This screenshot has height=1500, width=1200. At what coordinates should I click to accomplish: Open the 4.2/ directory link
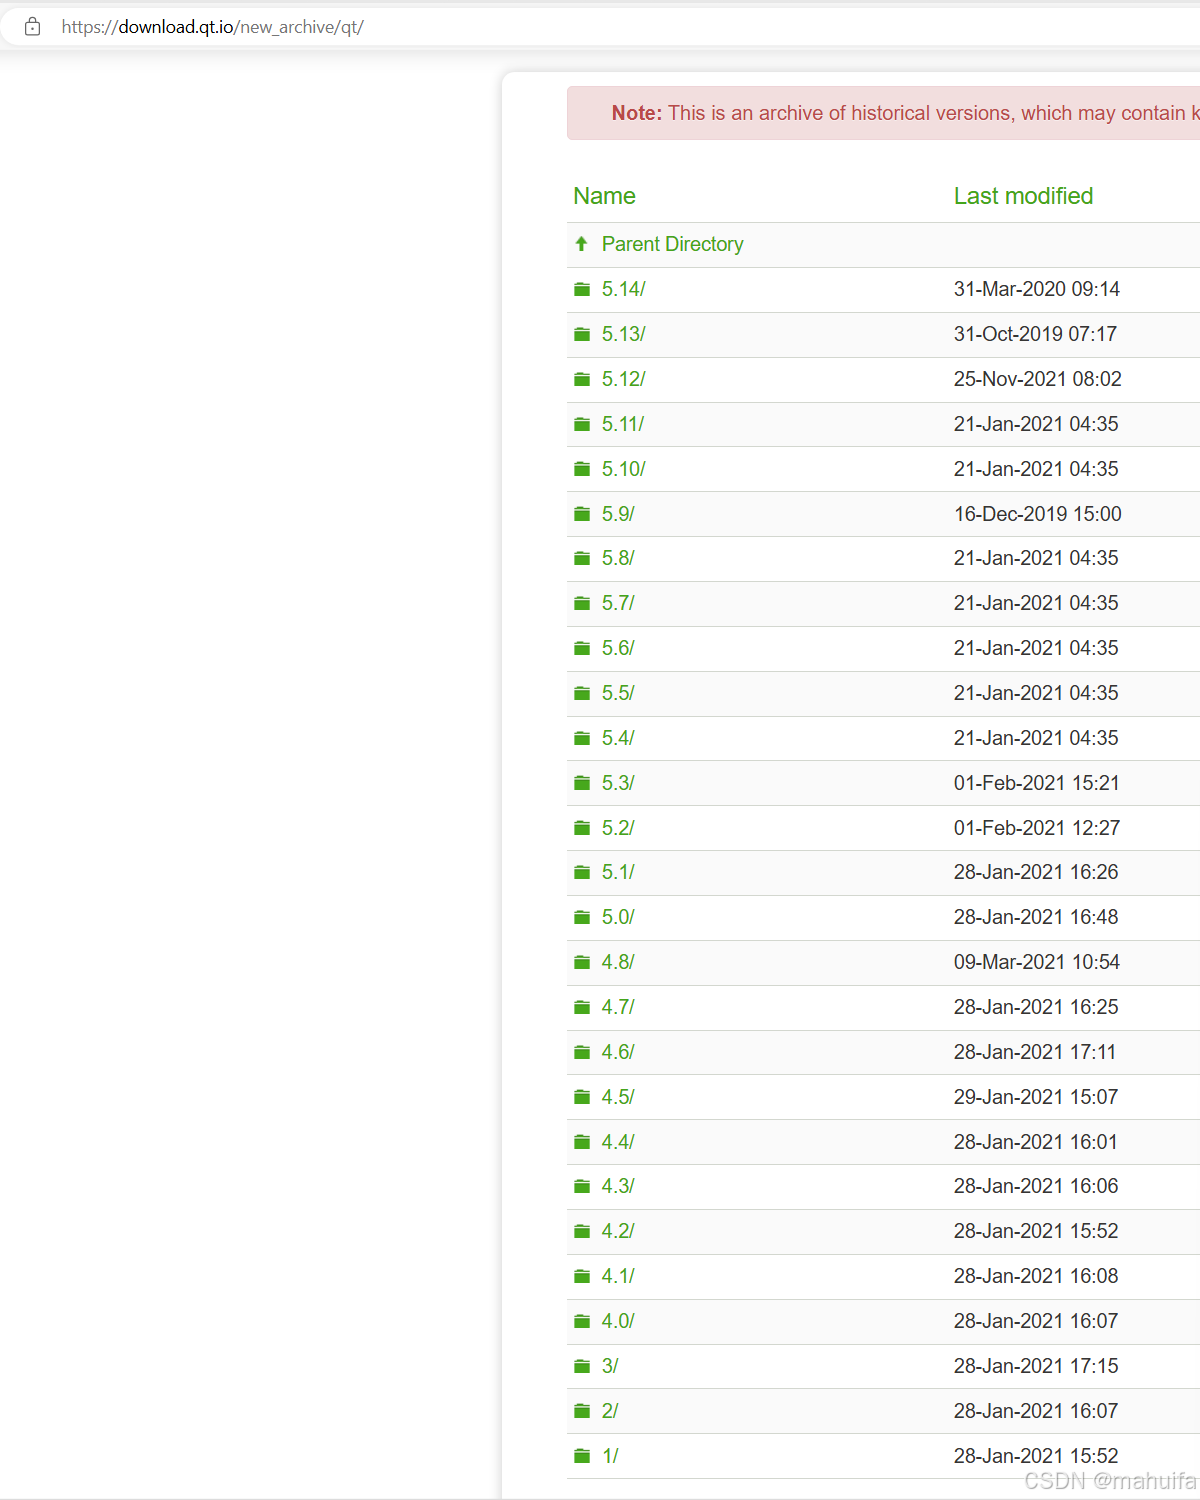(618, 1231)
